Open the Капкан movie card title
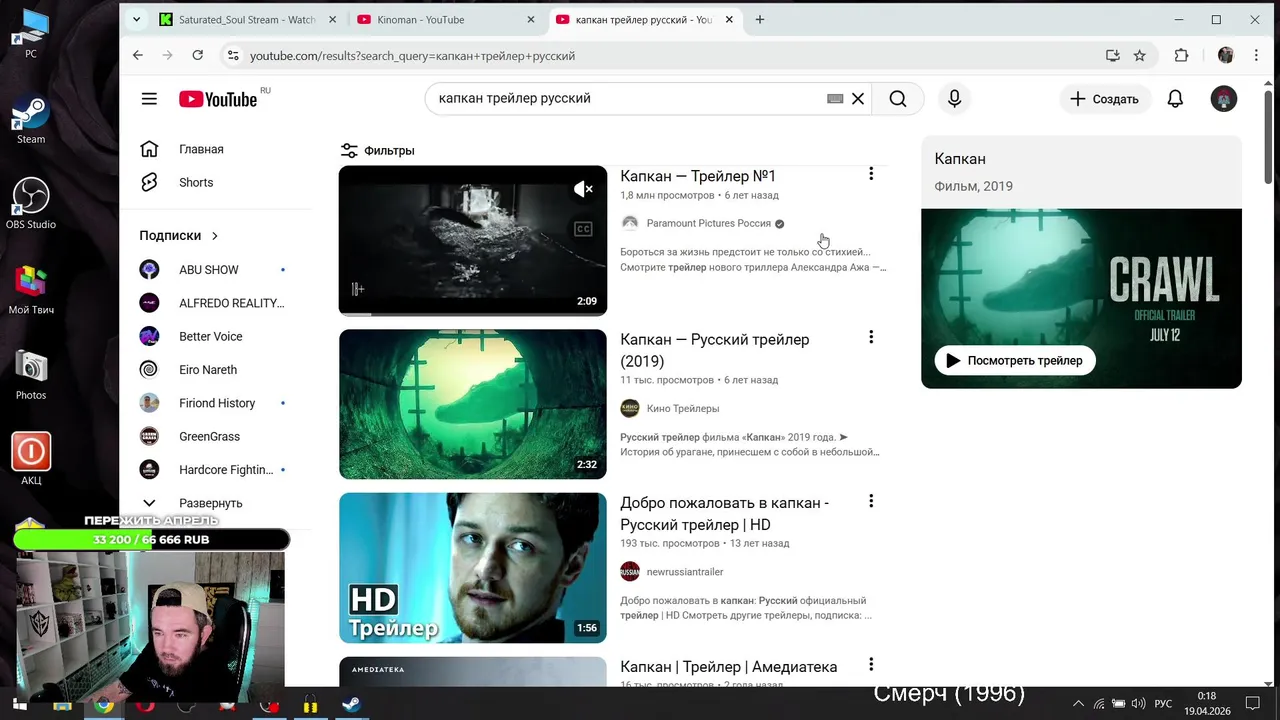Viewport: 1280px width, 720px height. 960,159
